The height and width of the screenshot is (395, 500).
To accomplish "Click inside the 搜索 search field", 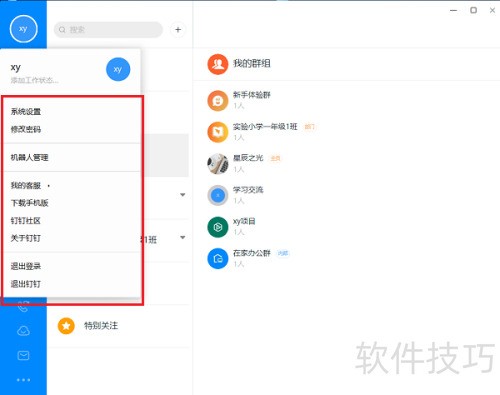I will pyautogui.click(x=108, y=30).
